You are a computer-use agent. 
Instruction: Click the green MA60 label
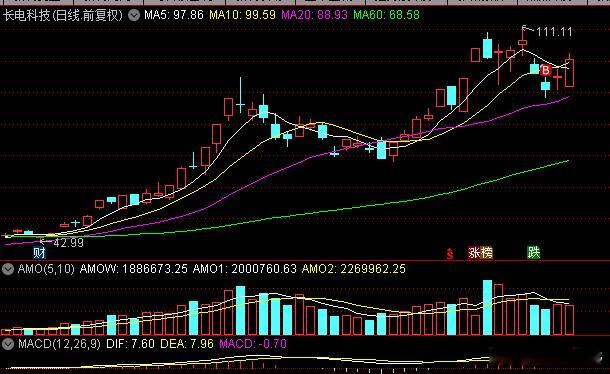coord(386,15)
